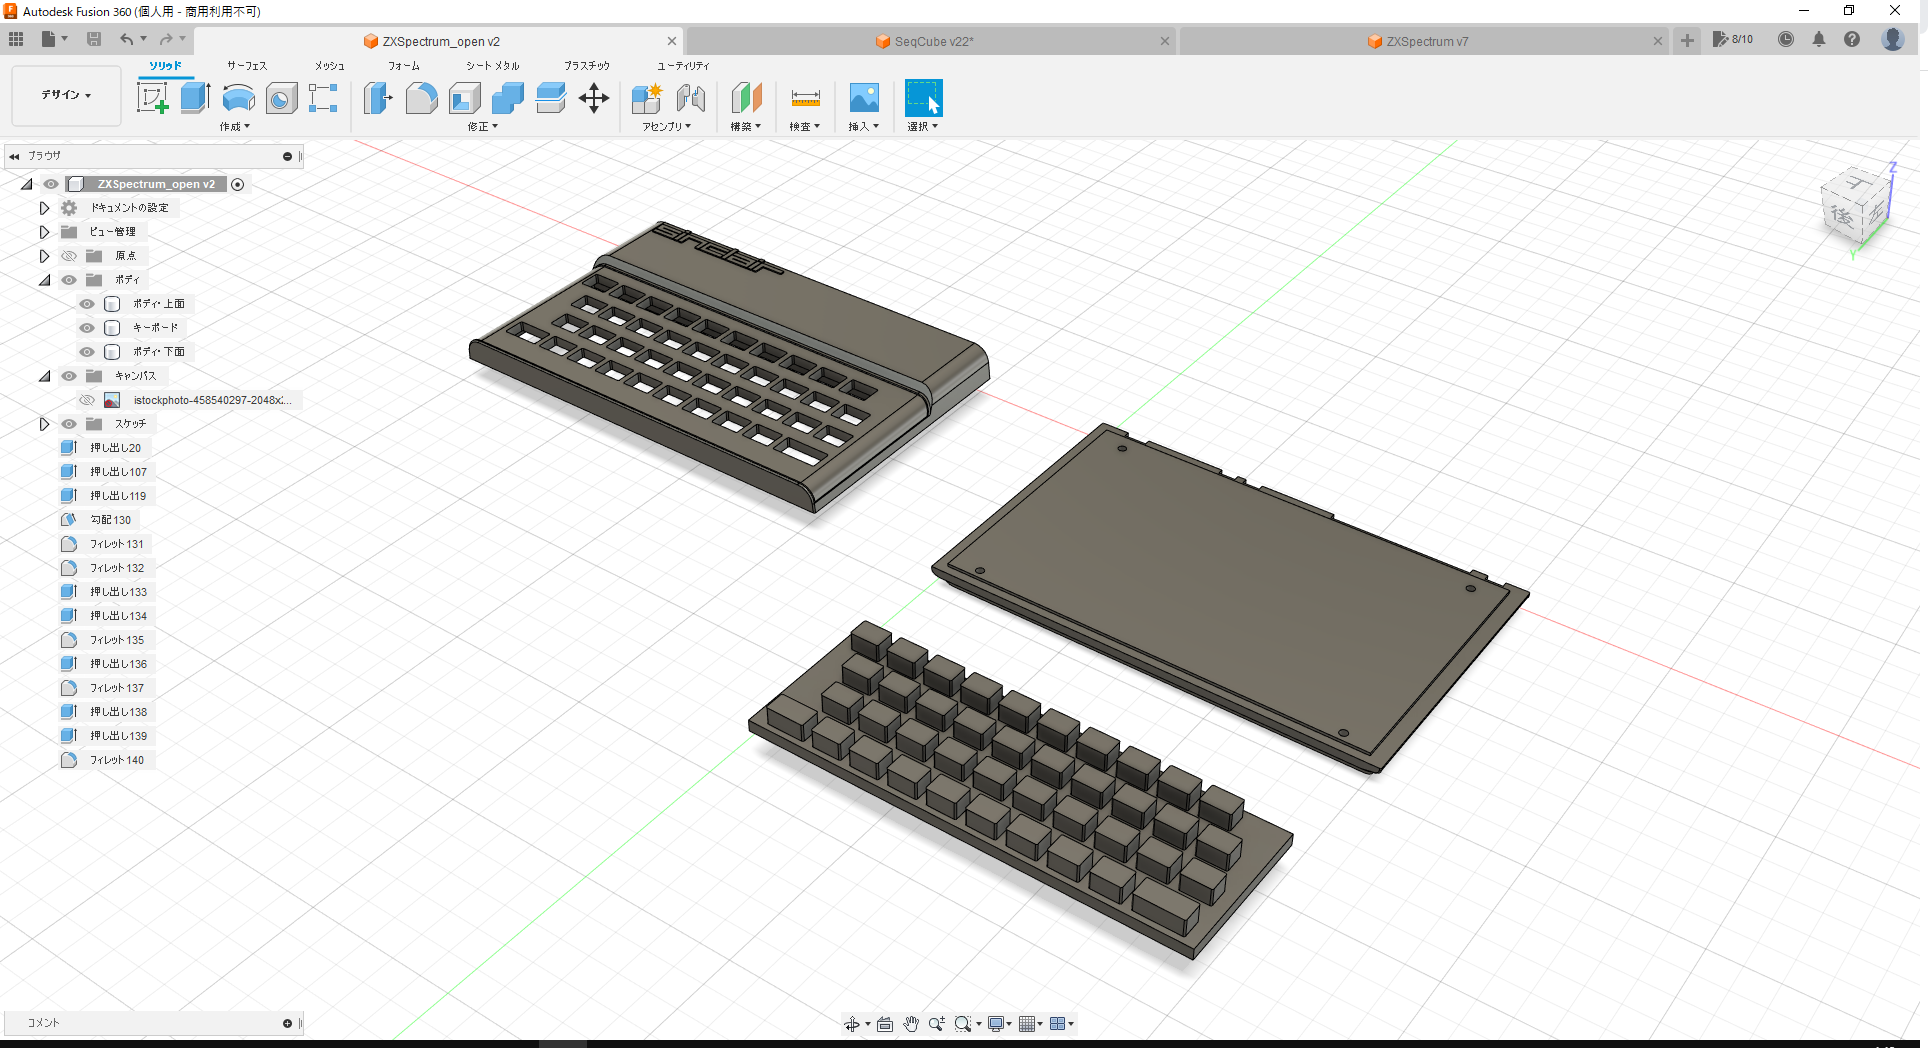Show the istockphoto canvas image
The image size is (1928, 1048).
pos(87,400)
